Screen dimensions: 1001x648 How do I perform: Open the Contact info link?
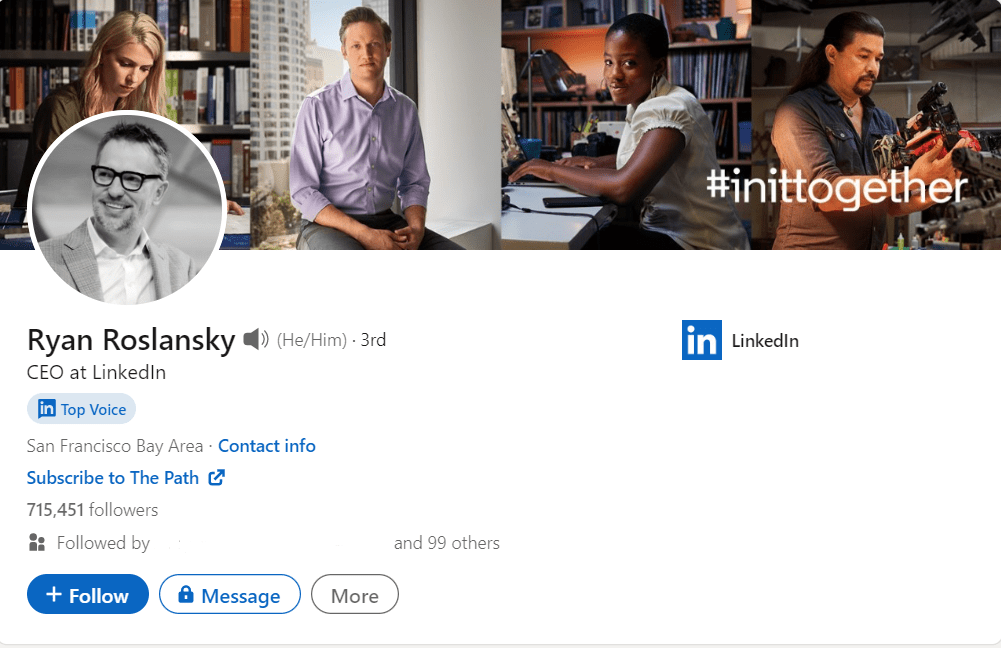tap(267, 446)
